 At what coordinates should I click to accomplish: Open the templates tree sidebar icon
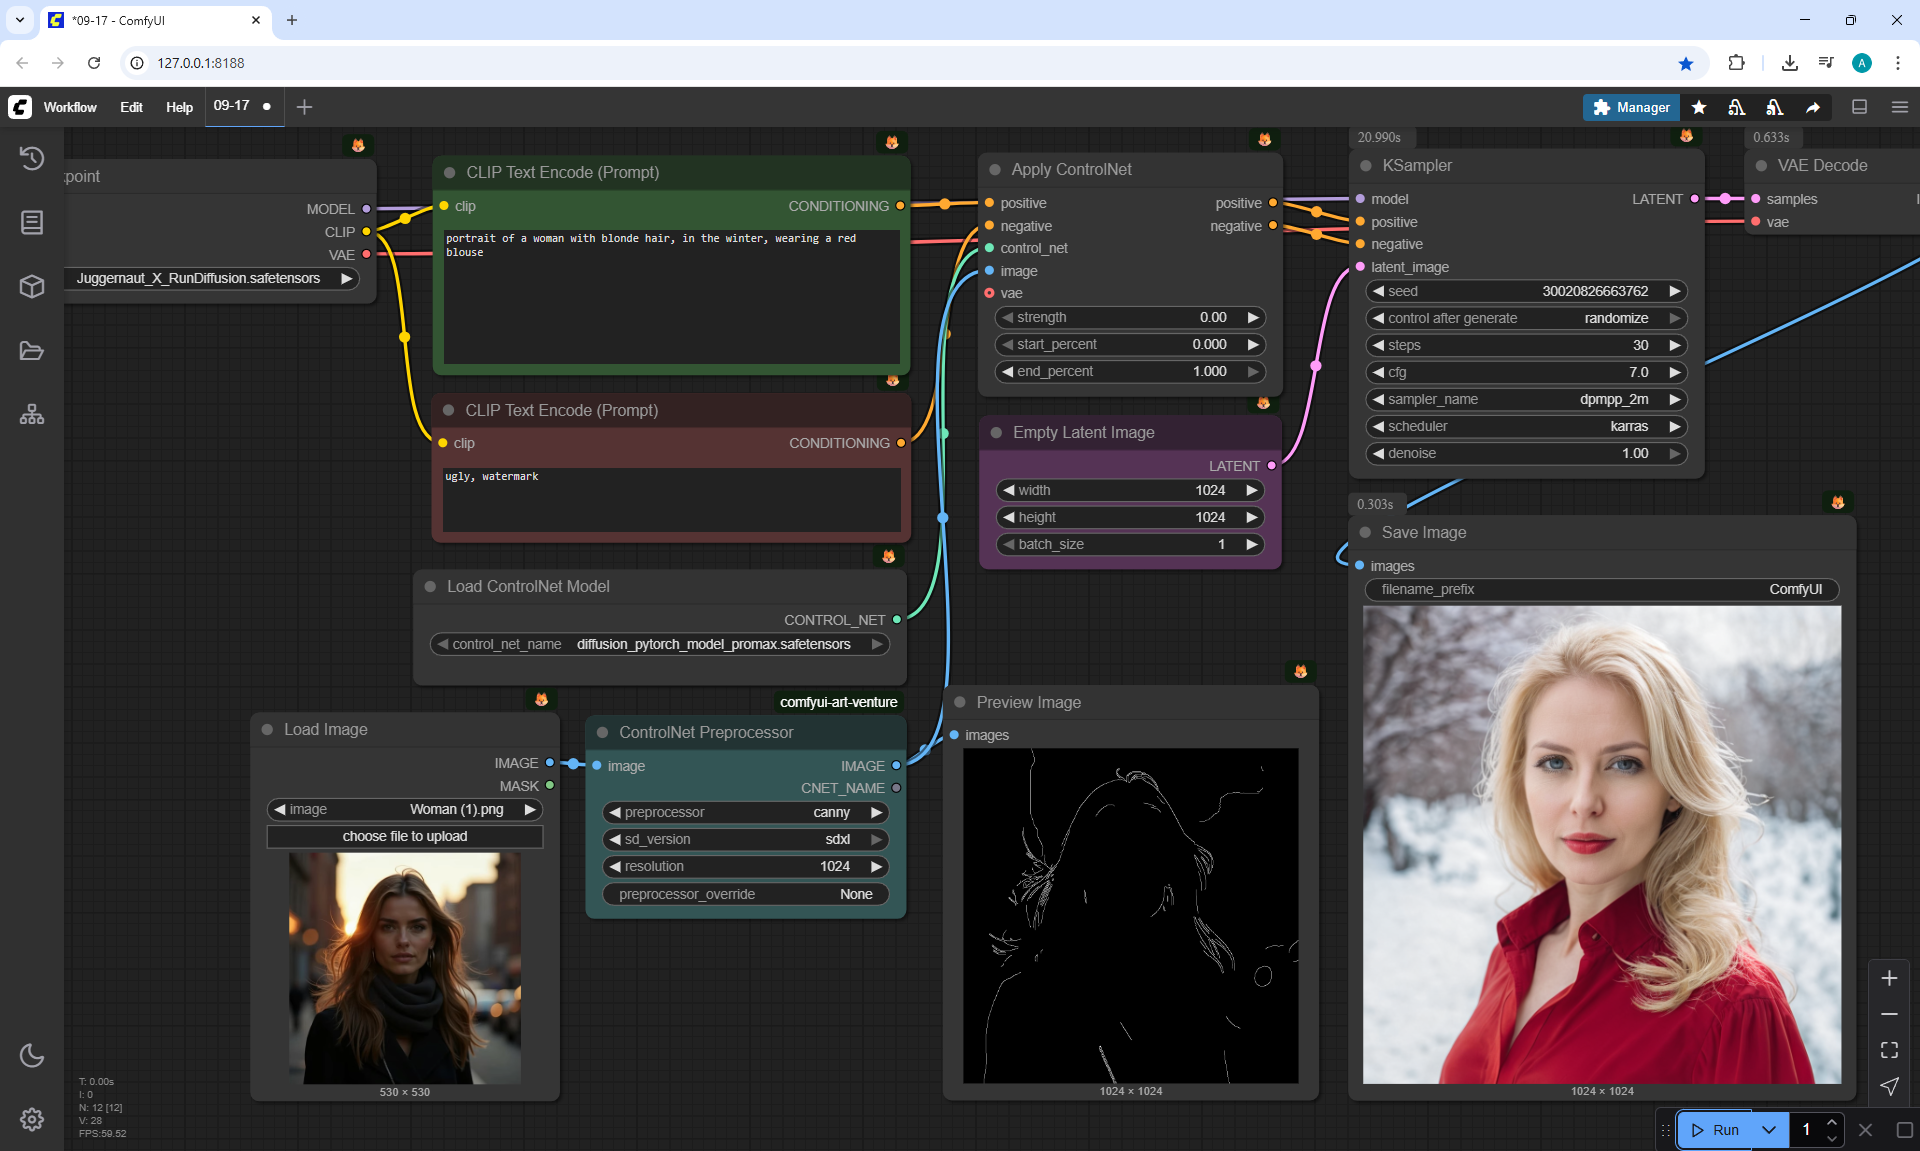[32, 414]
